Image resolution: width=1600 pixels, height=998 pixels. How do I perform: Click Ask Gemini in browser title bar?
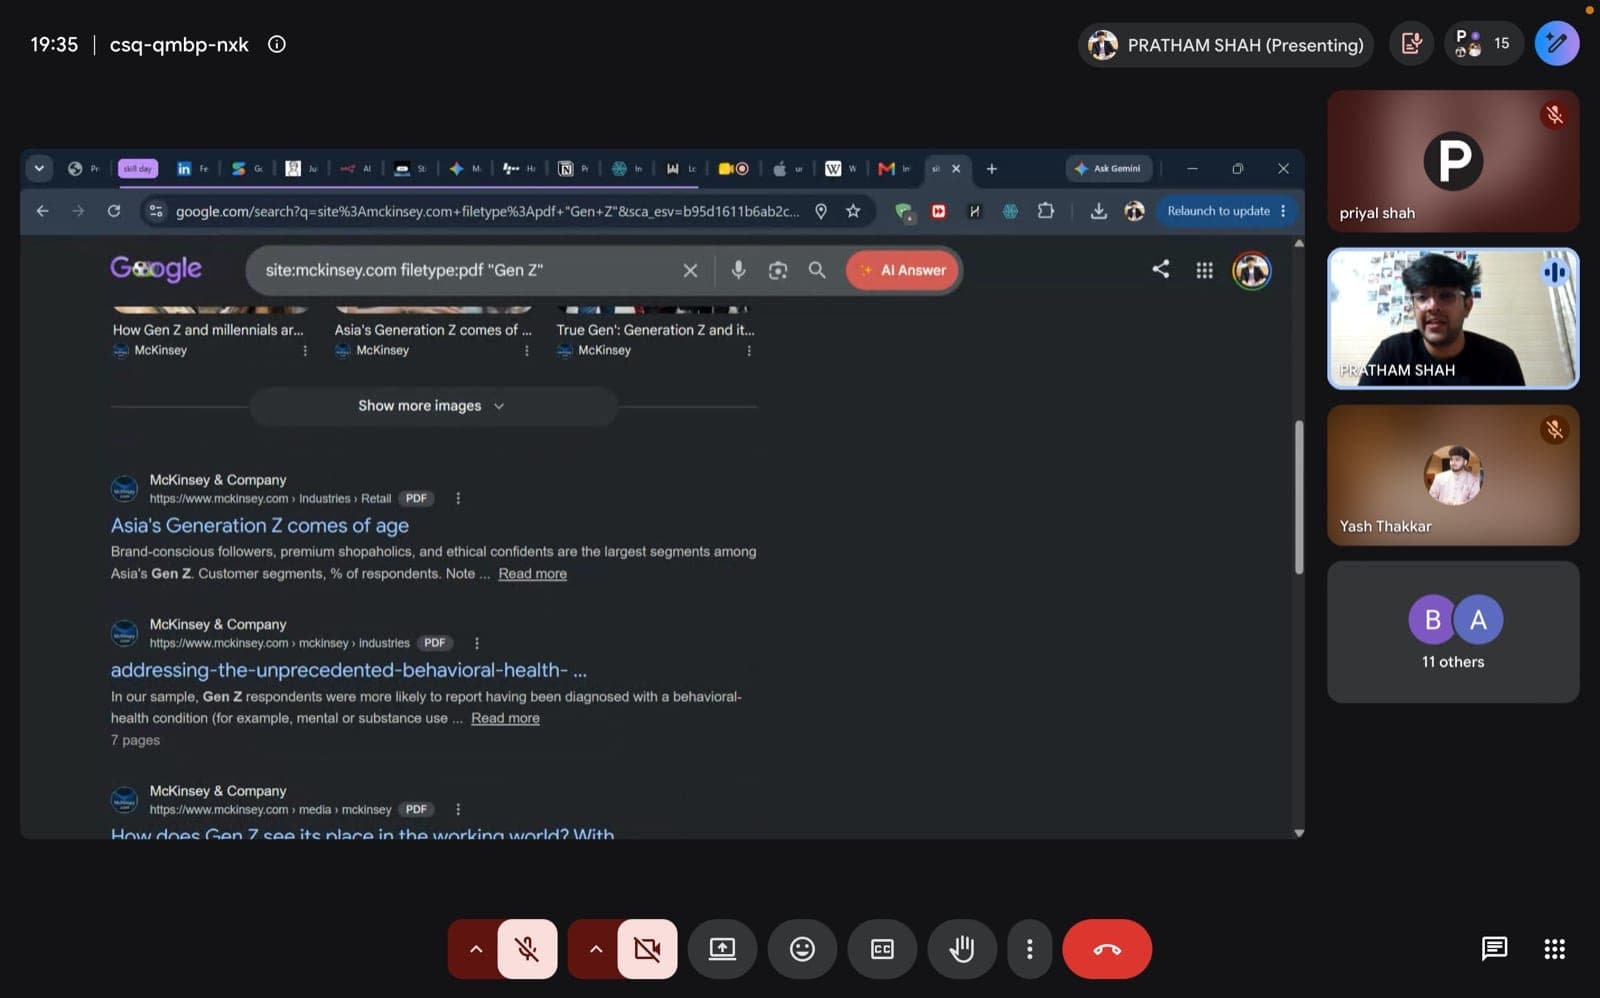tap(1108, 169)
